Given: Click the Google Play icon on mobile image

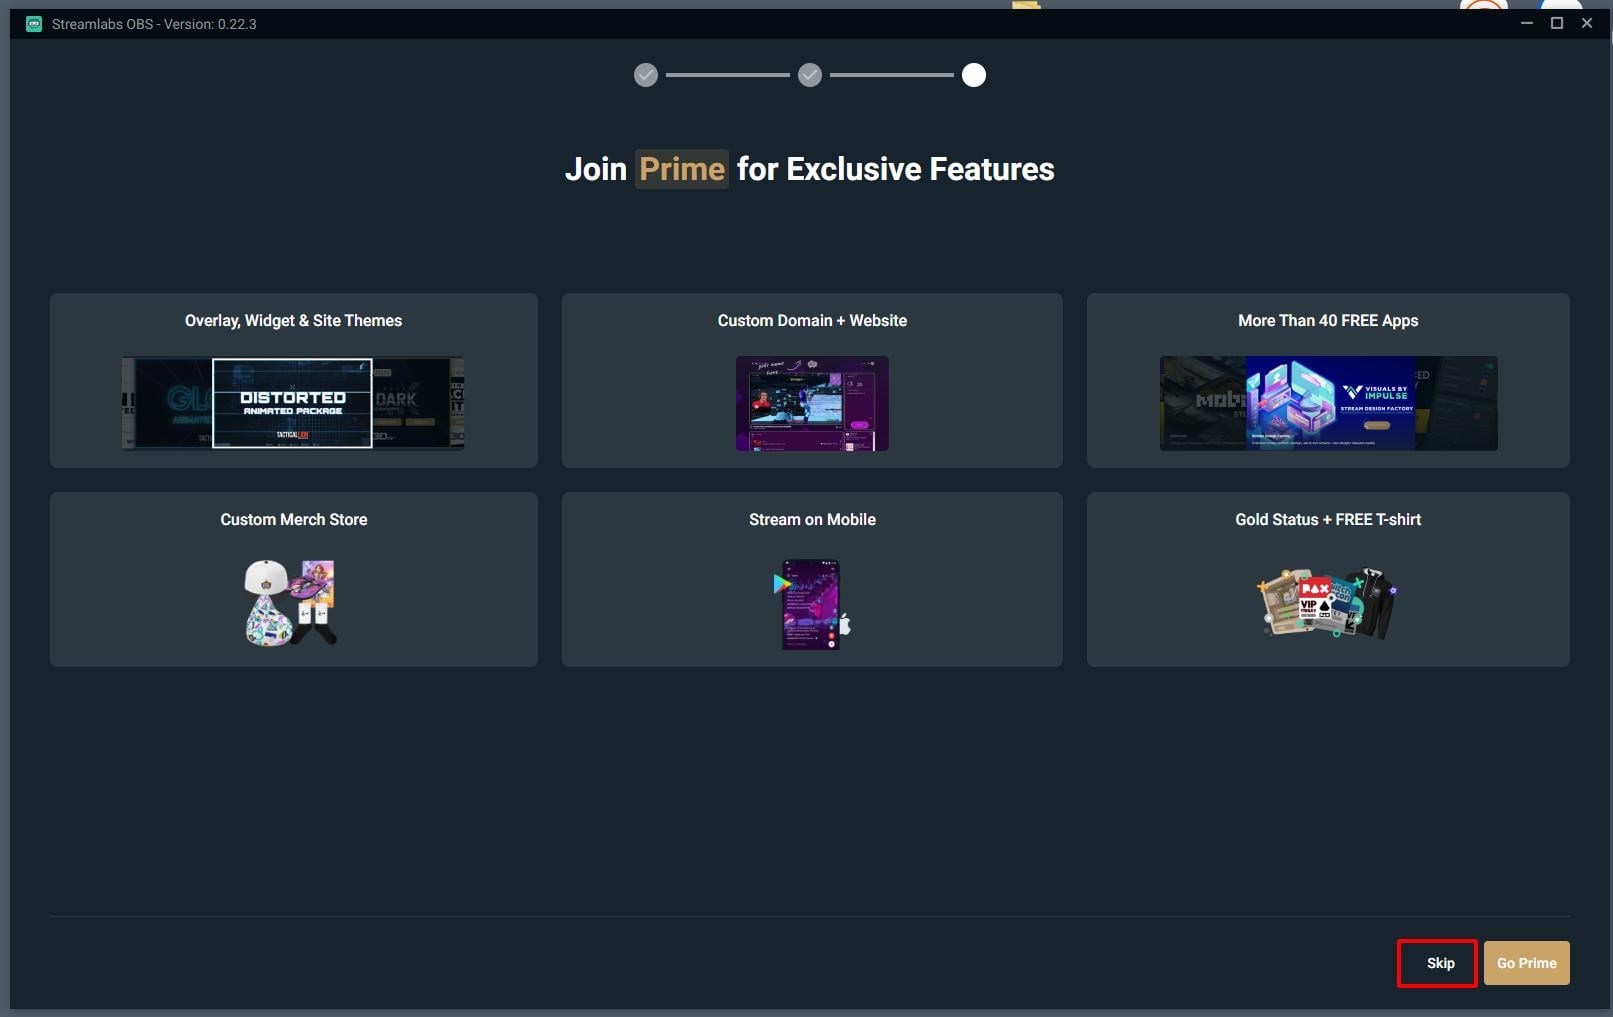Looking at the screenshot, I should click(781, 584).
